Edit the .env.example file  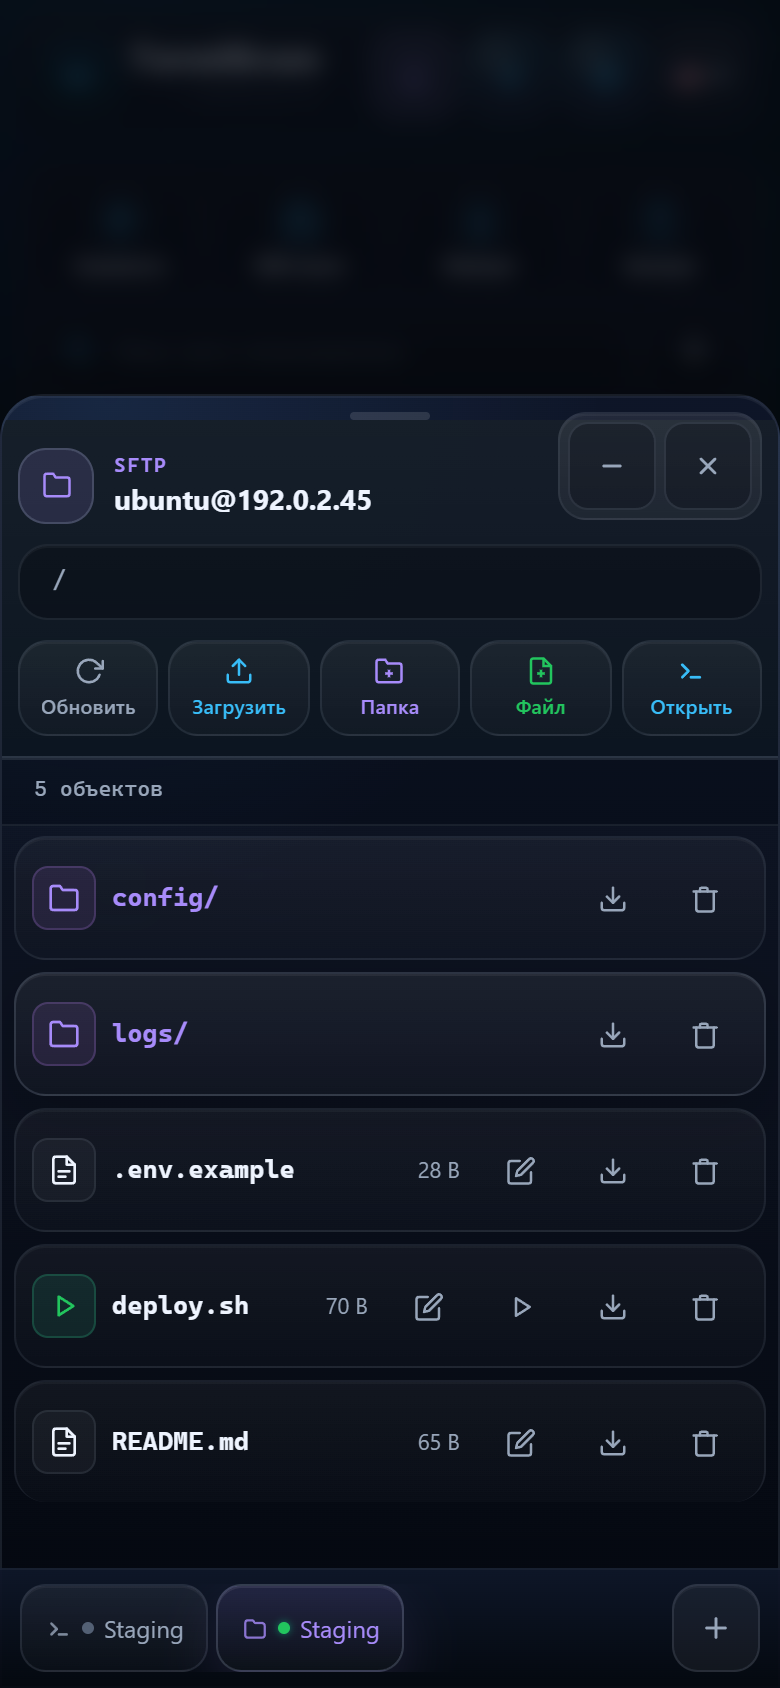(521, 1171)
